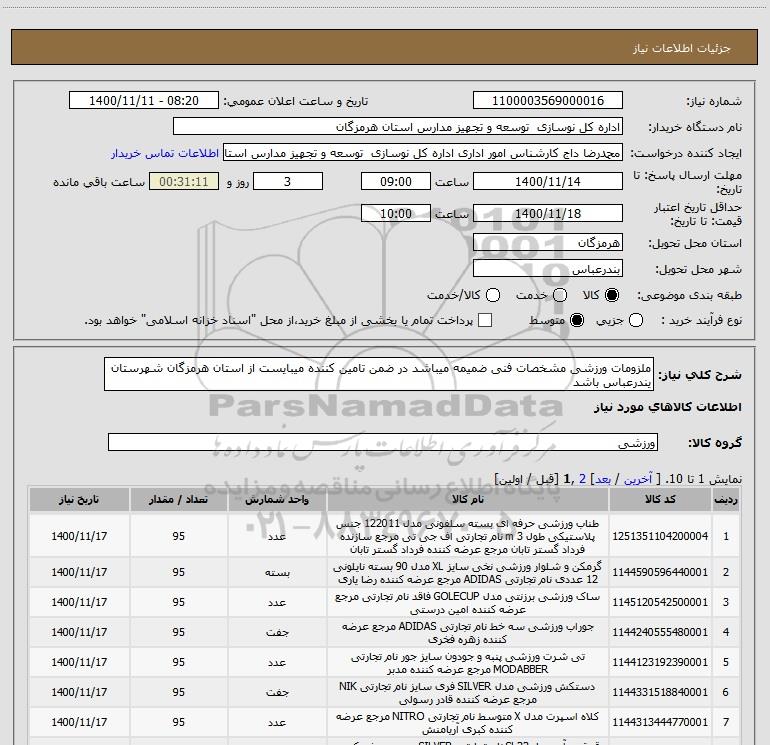Click the نام دستگاه خریدار field
The height and width of the screenshot is (745, 770).
coord(398,127)
